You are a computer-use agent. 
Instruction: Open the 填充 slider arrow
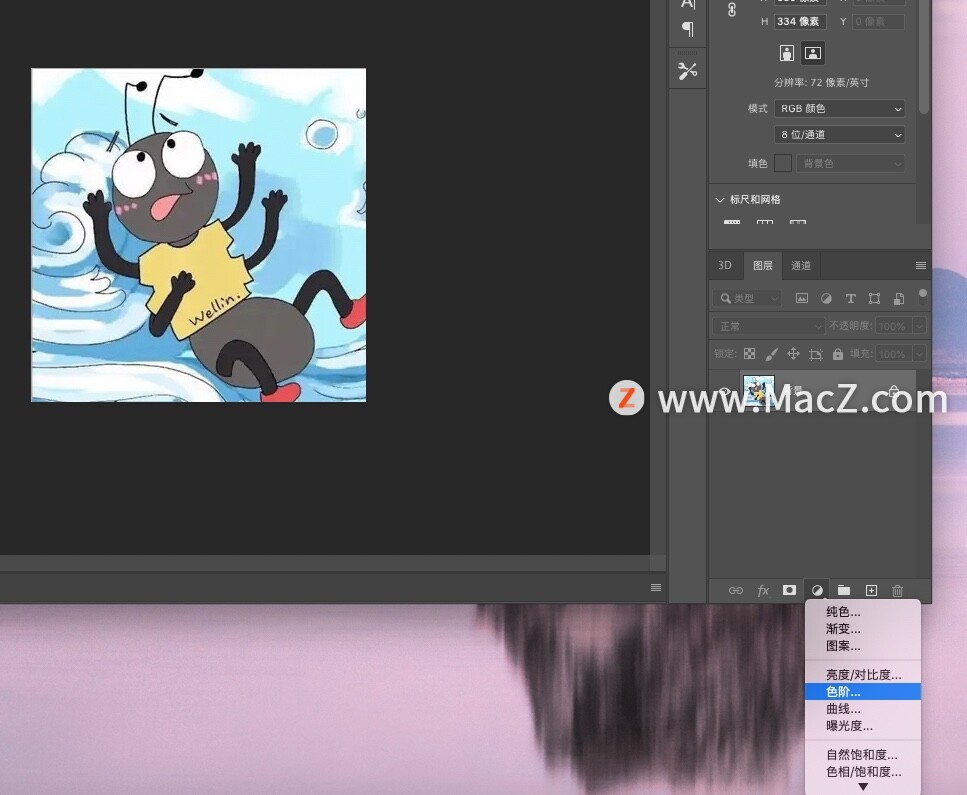point(920,354)
